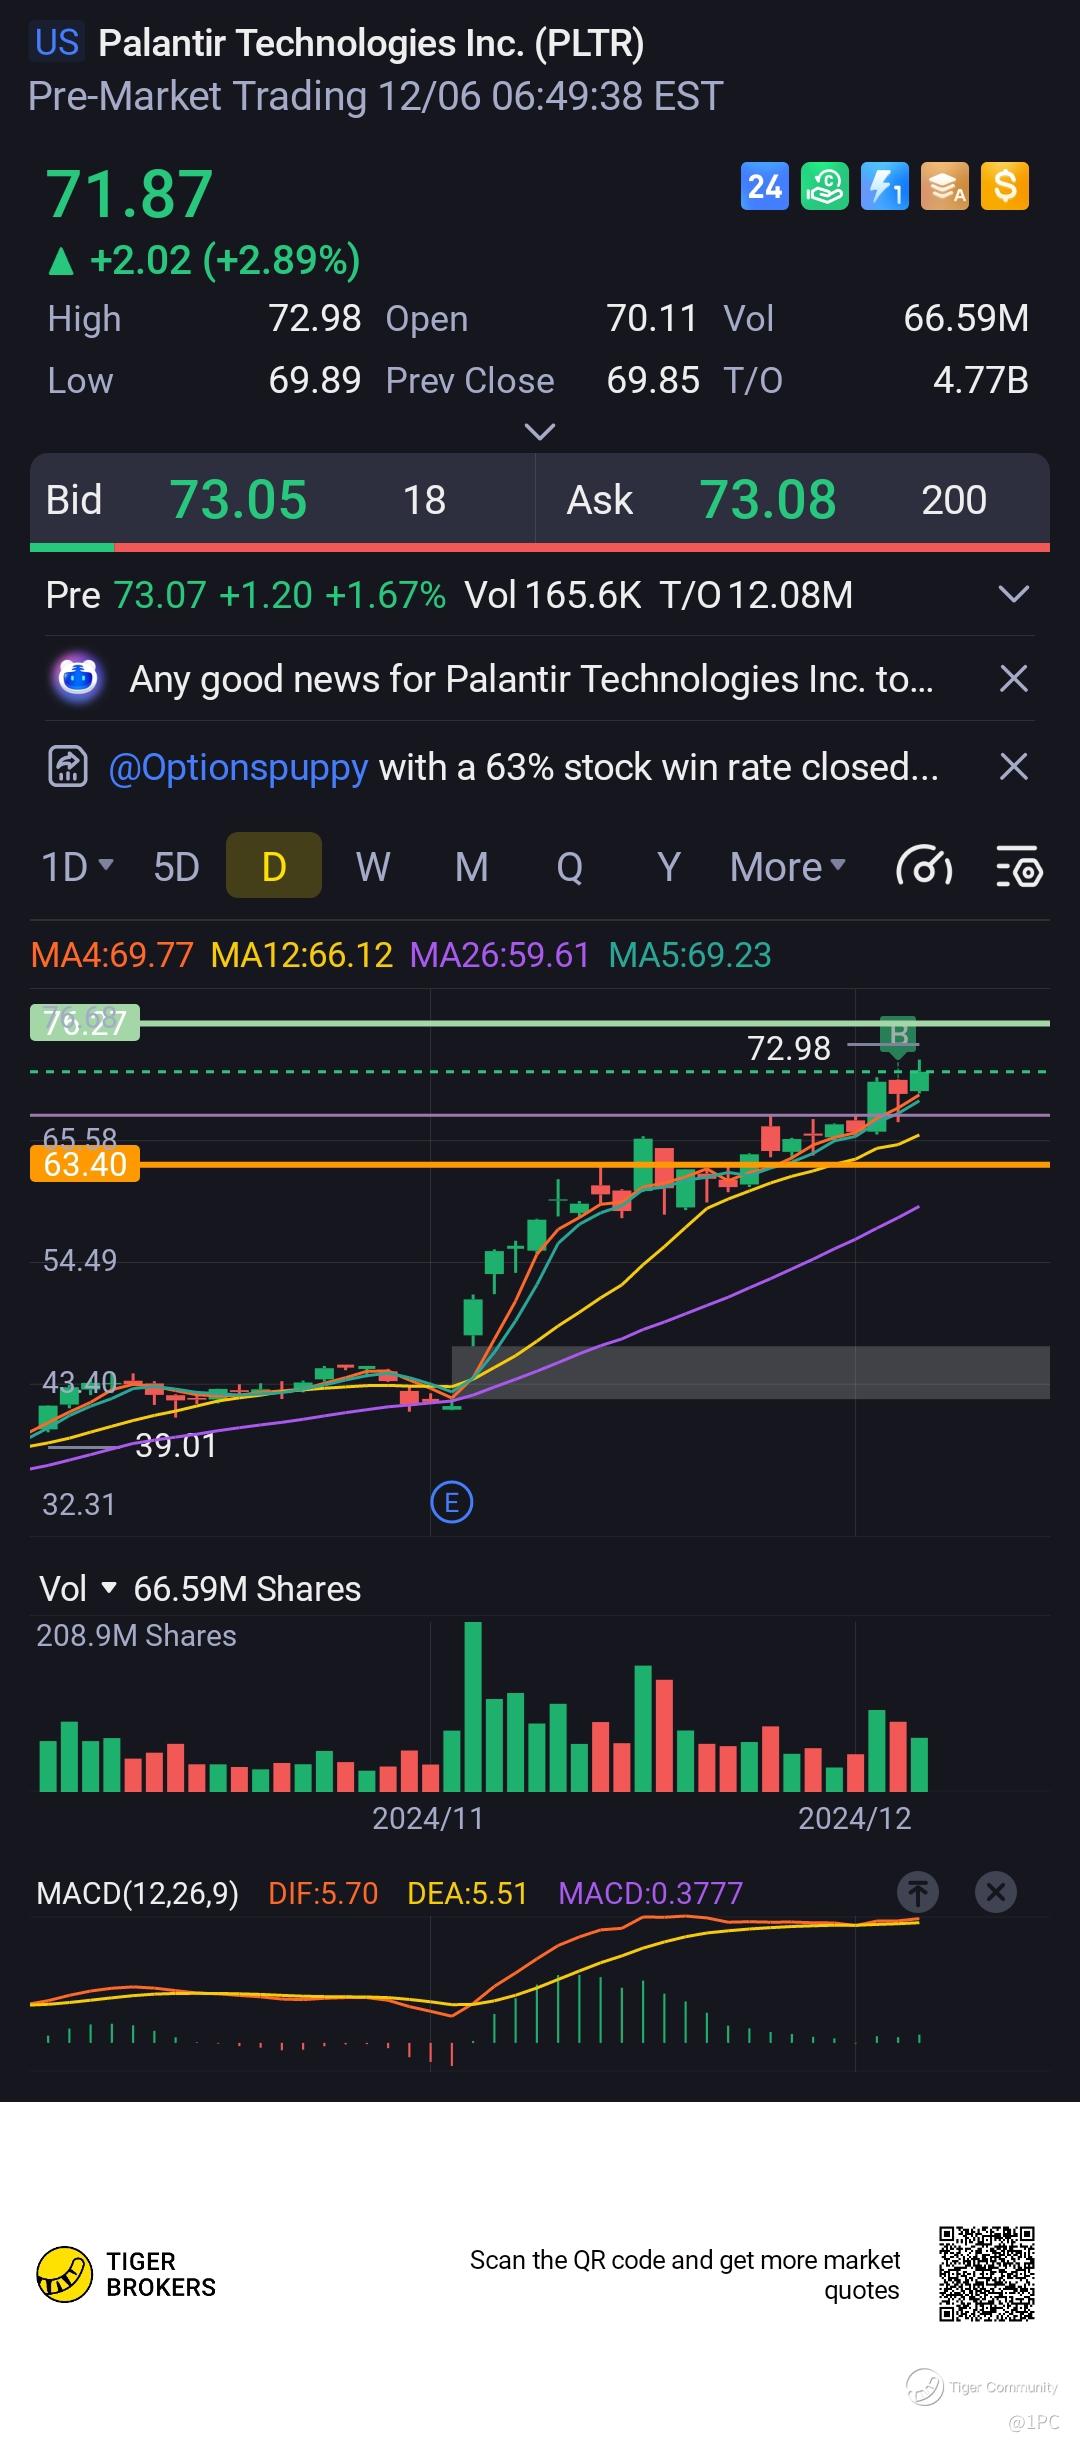Expand the pre-market data row
This screenshot has width=1080, height=2447.
pyautogui.click(x=1014, y=595)
